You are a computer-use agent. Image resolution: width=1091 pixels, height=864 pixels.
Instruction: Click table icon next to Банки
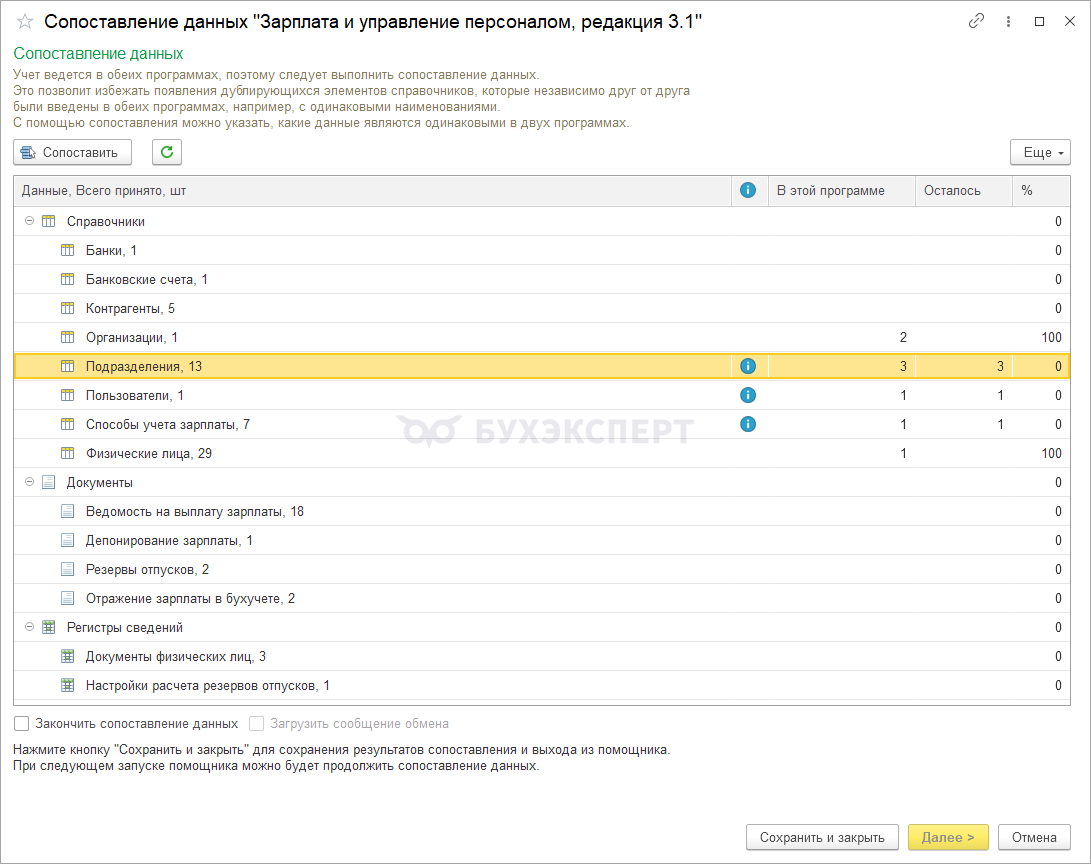[67, 250]
